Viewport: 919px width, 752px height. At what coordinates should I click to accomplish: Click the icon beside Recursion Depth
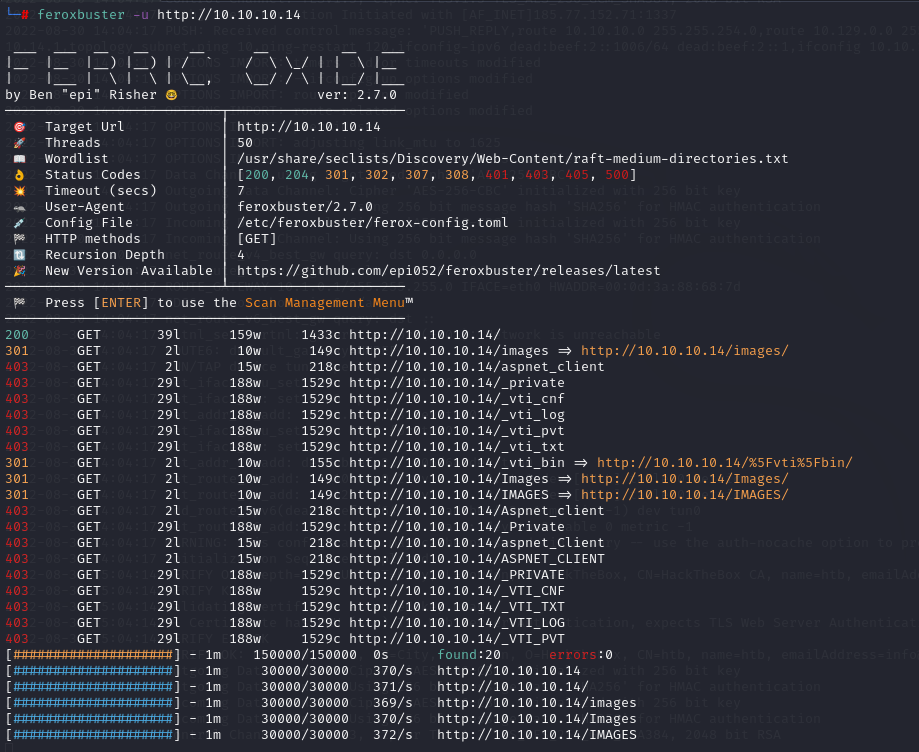[19, 255]
